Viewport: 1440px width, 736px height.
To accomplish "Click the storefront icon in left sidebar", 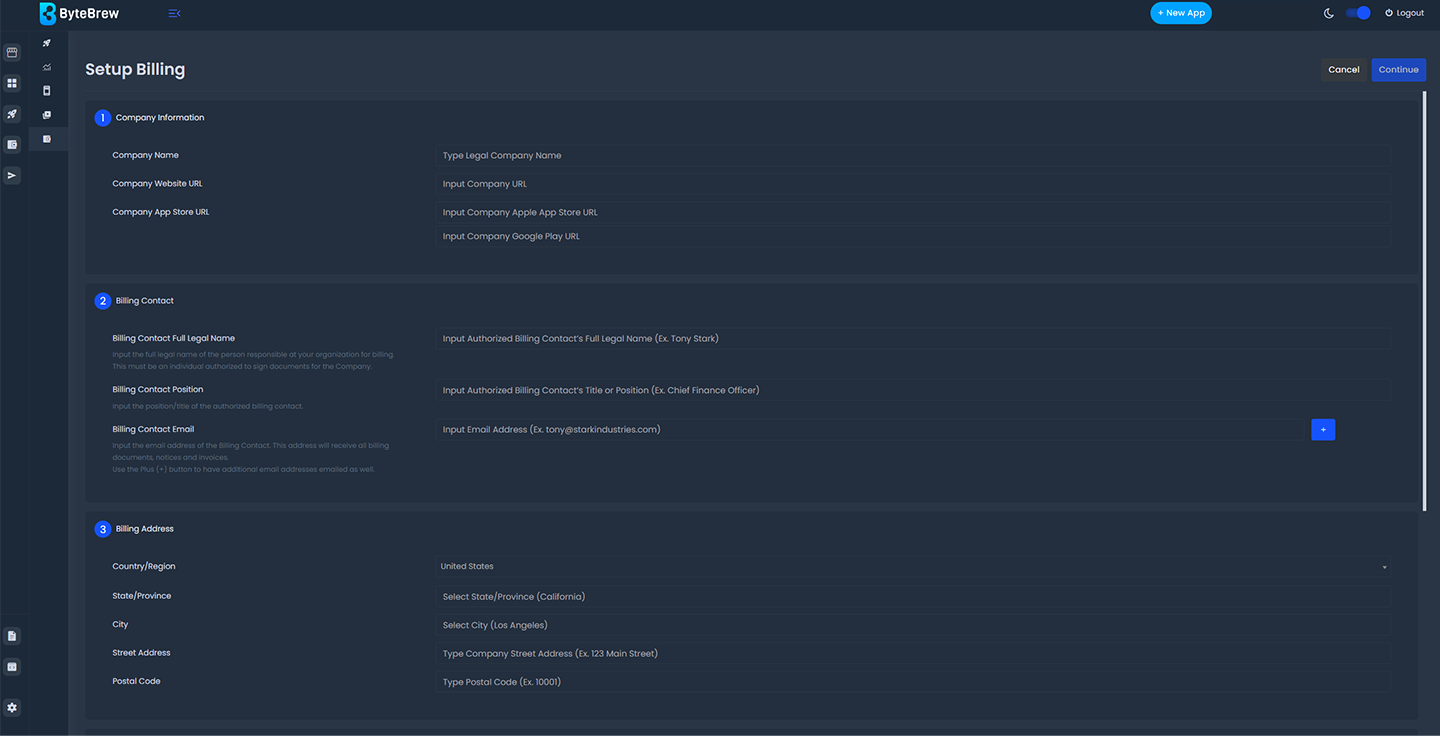I will click(x=13, y=52).
